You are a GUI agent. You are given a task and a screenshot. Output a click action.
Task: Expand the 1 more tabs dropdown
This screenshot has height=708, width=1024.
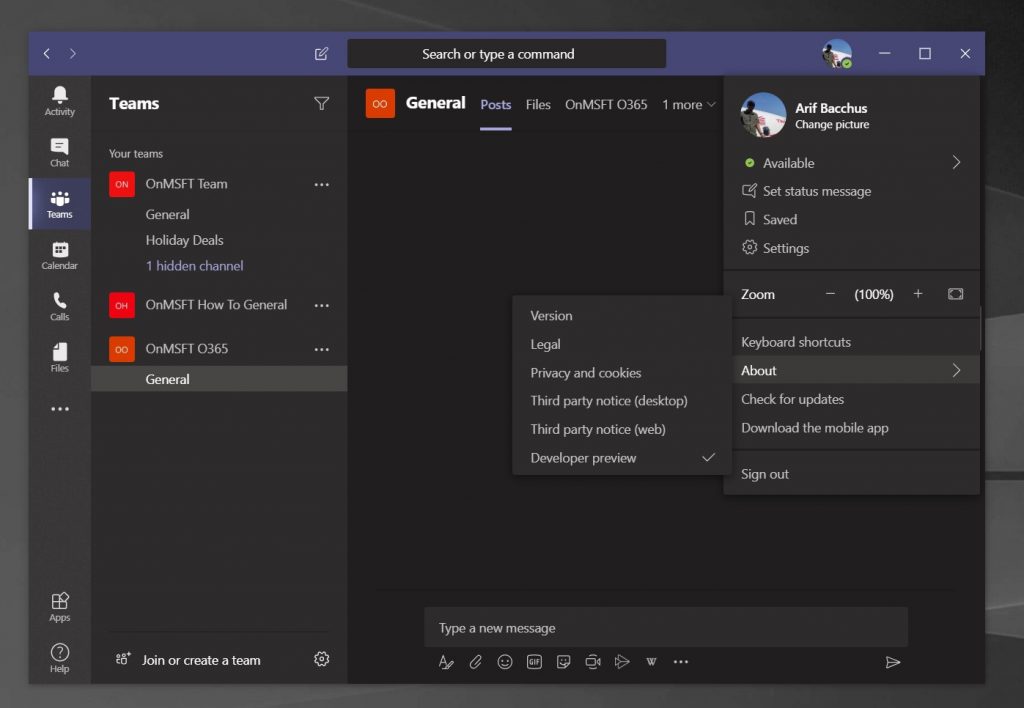click(x=689, y=105)
